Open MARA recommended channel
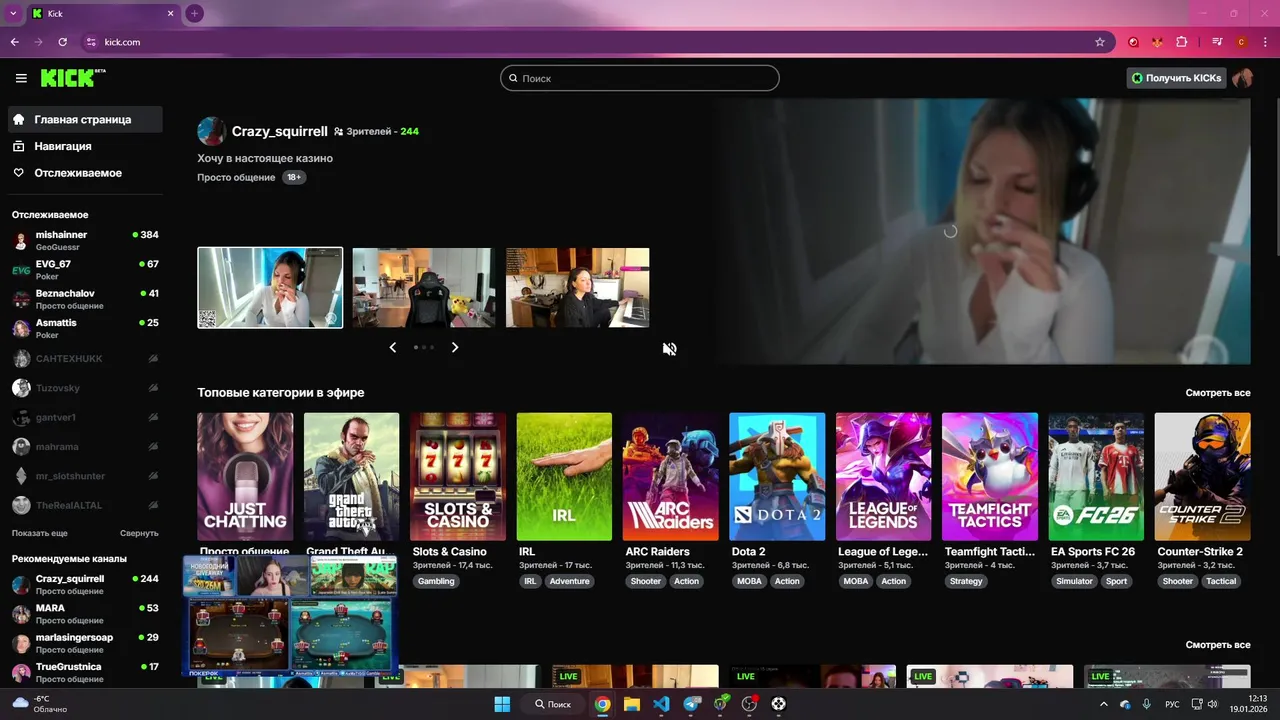Image resolution: width=1280 pixels, height=720 pixels. pyautogui.click(x=85, y=613)
